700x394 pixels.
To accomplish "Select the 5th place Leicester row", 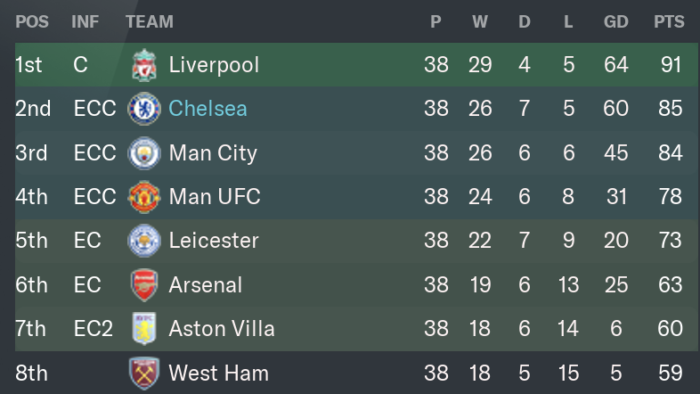I will 356,241.
